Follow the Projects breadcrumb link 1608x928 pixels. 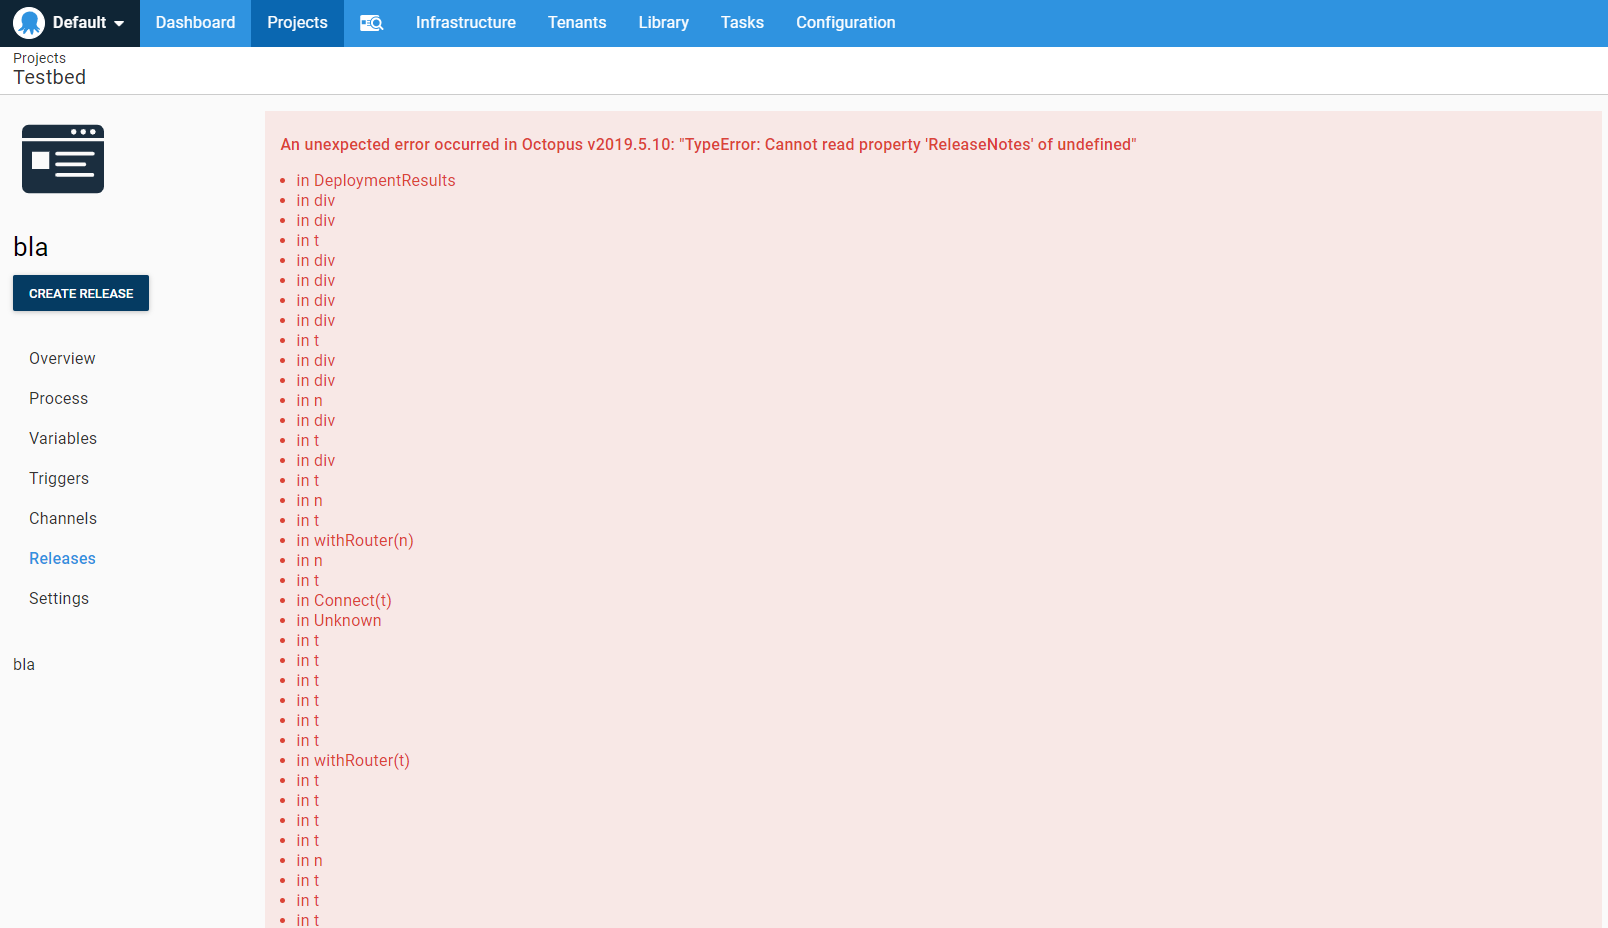[39, 58]
